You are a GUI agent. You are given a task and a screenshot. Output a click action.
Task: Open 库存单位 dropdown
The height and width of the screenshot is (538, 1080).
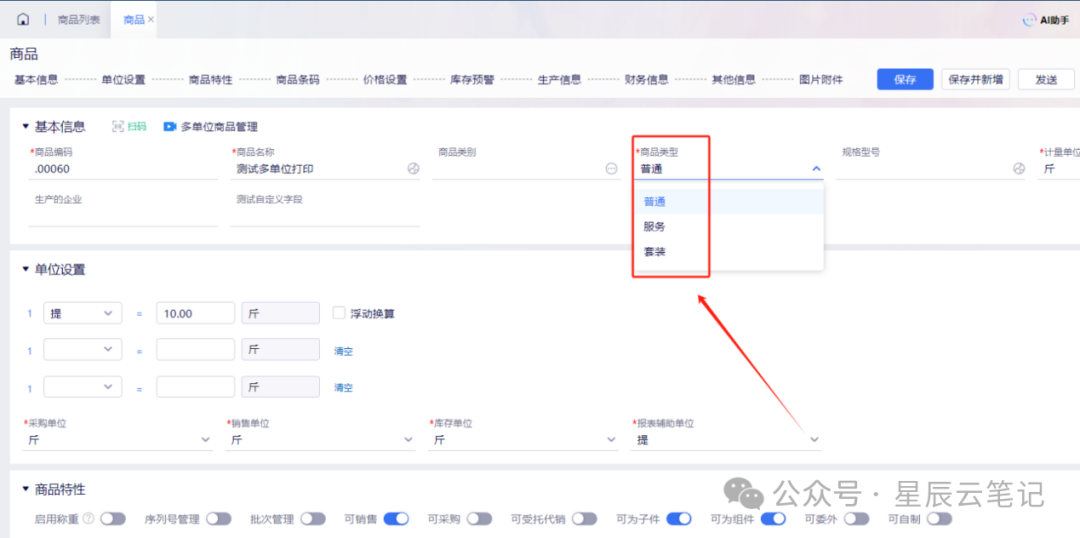(x=523, y=439)
